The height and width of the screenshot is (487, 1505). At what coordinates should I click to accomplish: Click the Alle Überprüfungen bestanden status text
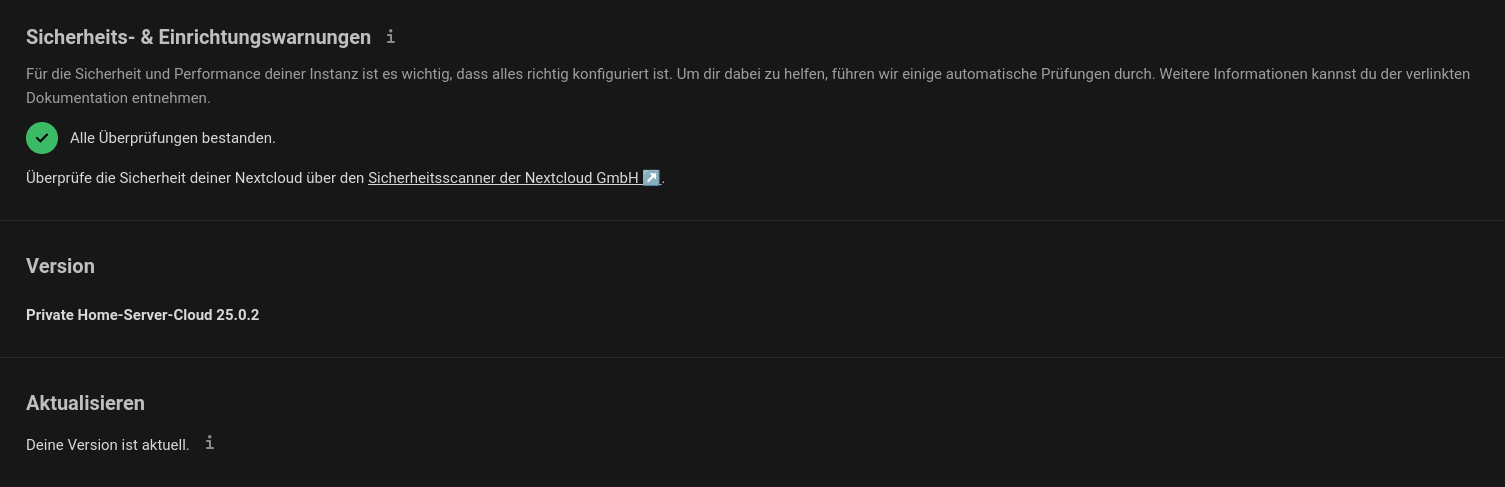pyautogui.click(x=172, y=138)
